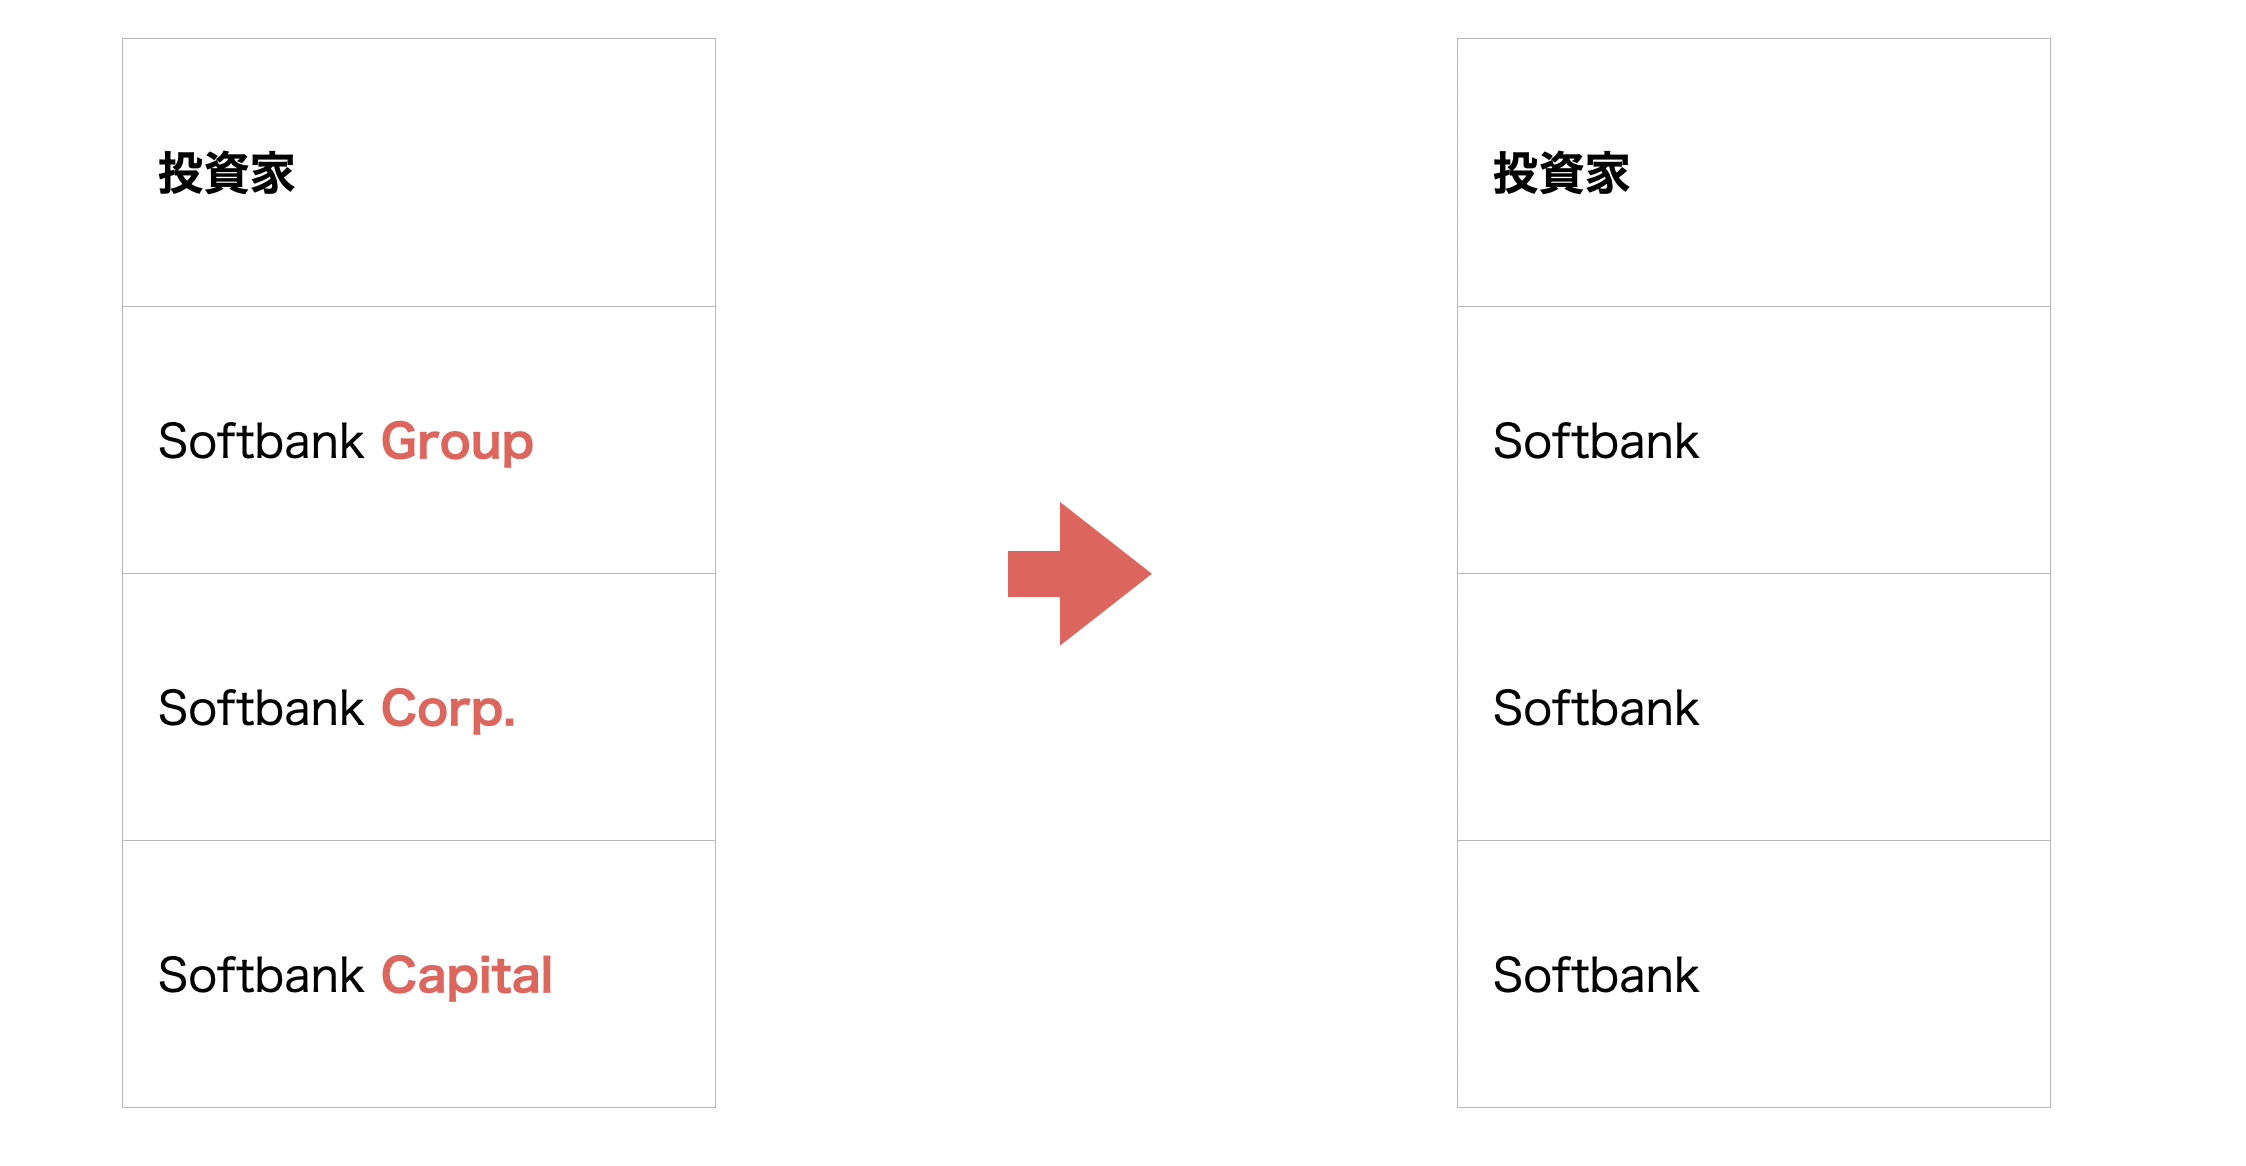Click the red right-pointing arrow
Image resolution: width=2246 pixels, height=1166 pixels.
(1080, 574)
